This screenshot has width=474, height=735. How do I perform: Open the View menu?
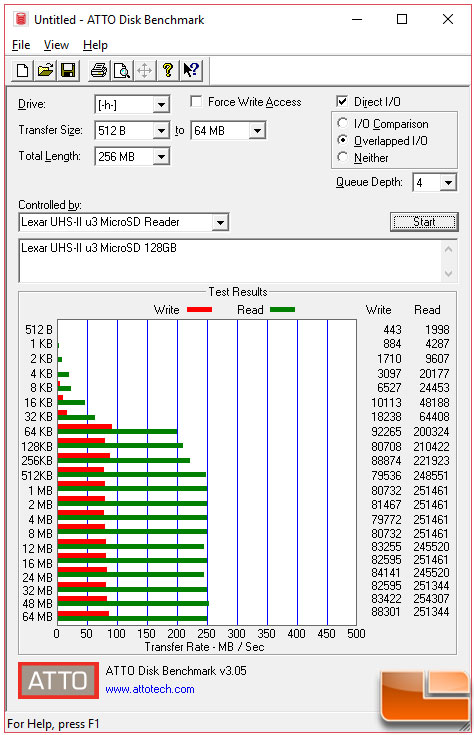click(x=56, y=45)
